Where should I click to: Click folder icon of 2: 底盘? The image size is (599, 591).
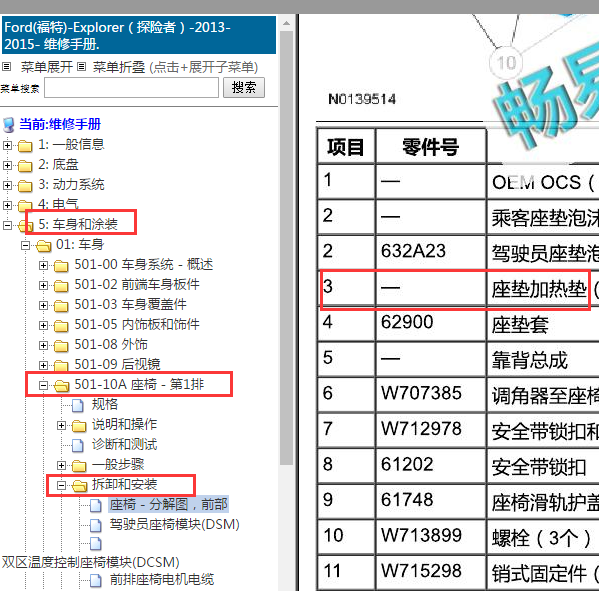[25, 166]
